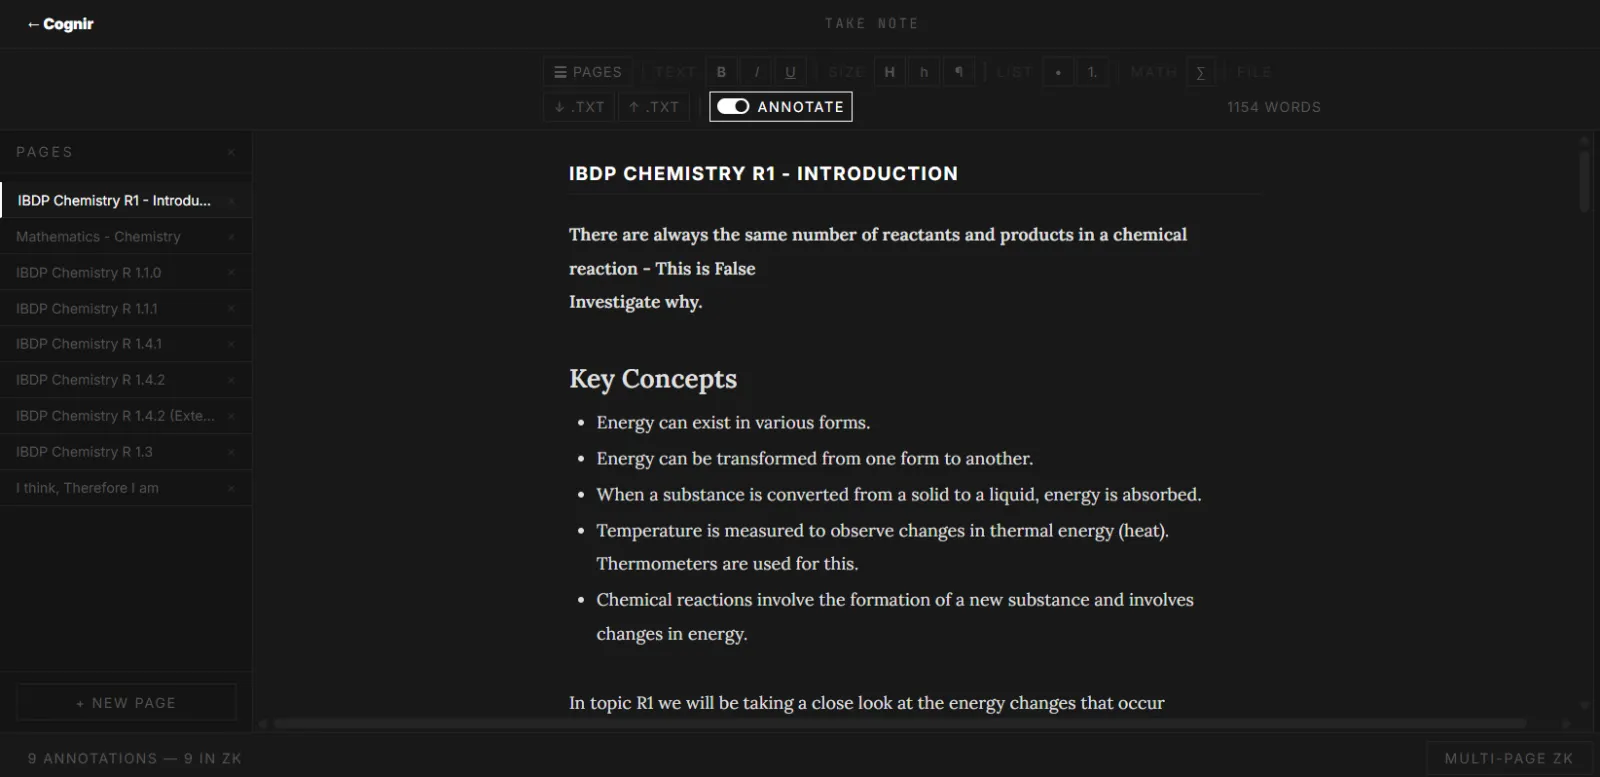Viewport: 1600px width, 777px height.
Task: Set large heading with capital H button
Action: [x=889, y=72]
